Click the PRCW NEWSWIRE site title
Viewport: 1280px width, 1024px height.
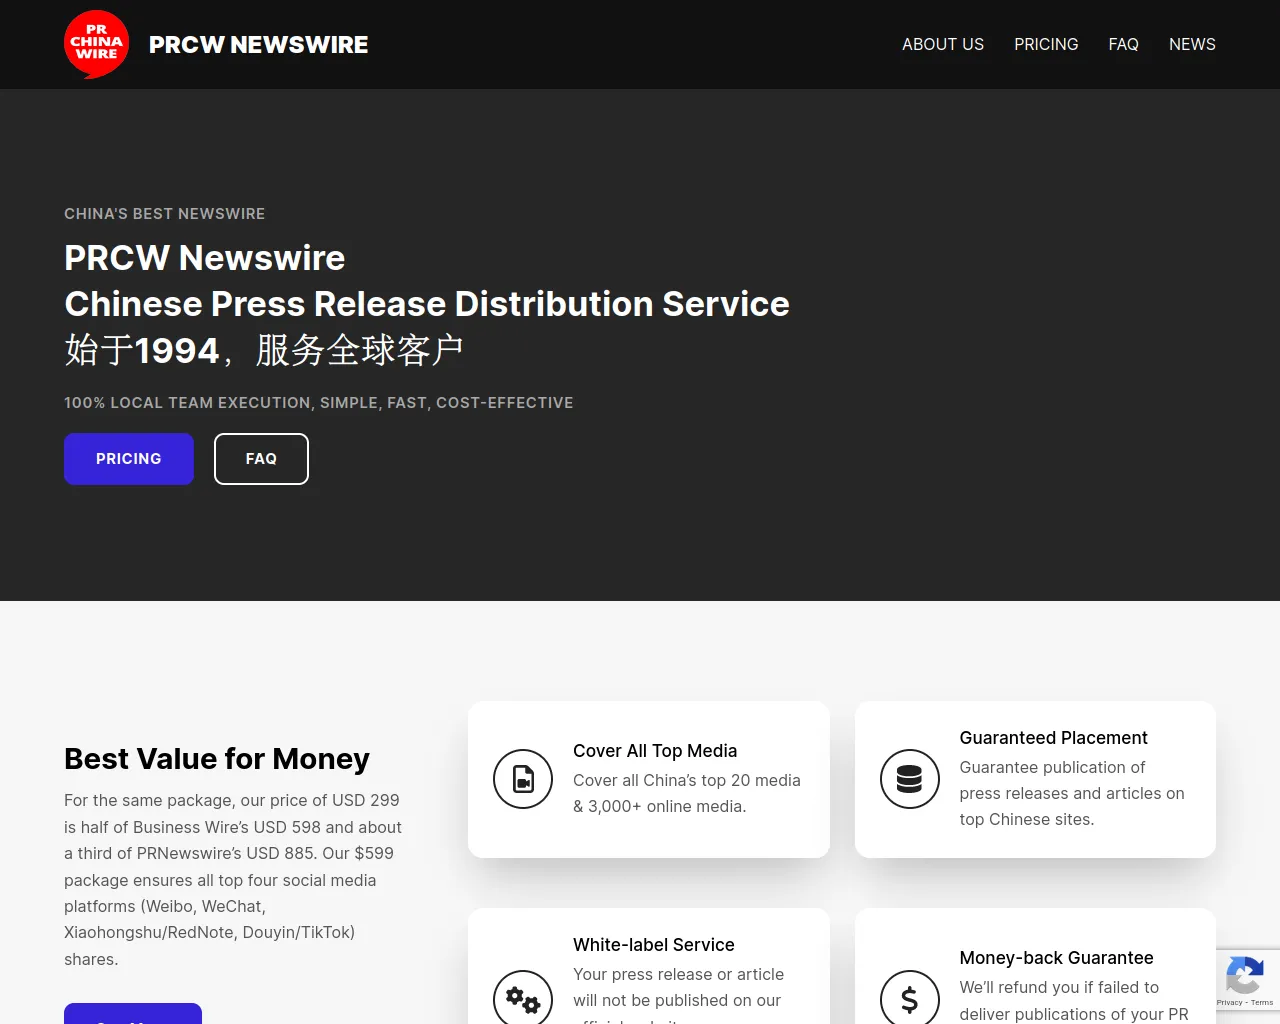(258, 45)
